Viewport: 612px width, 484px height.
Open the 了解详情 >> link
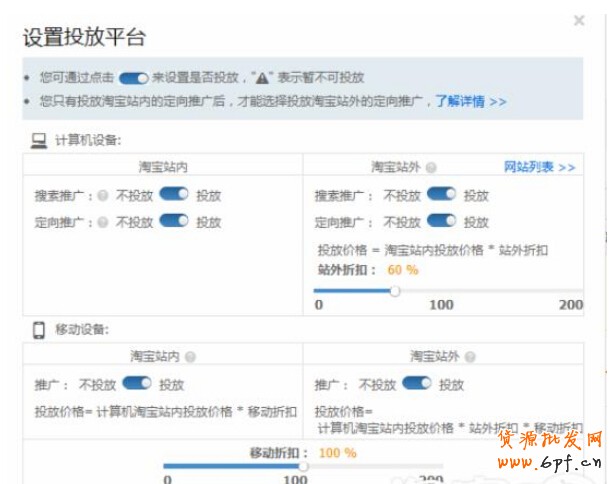click(470, 101)
